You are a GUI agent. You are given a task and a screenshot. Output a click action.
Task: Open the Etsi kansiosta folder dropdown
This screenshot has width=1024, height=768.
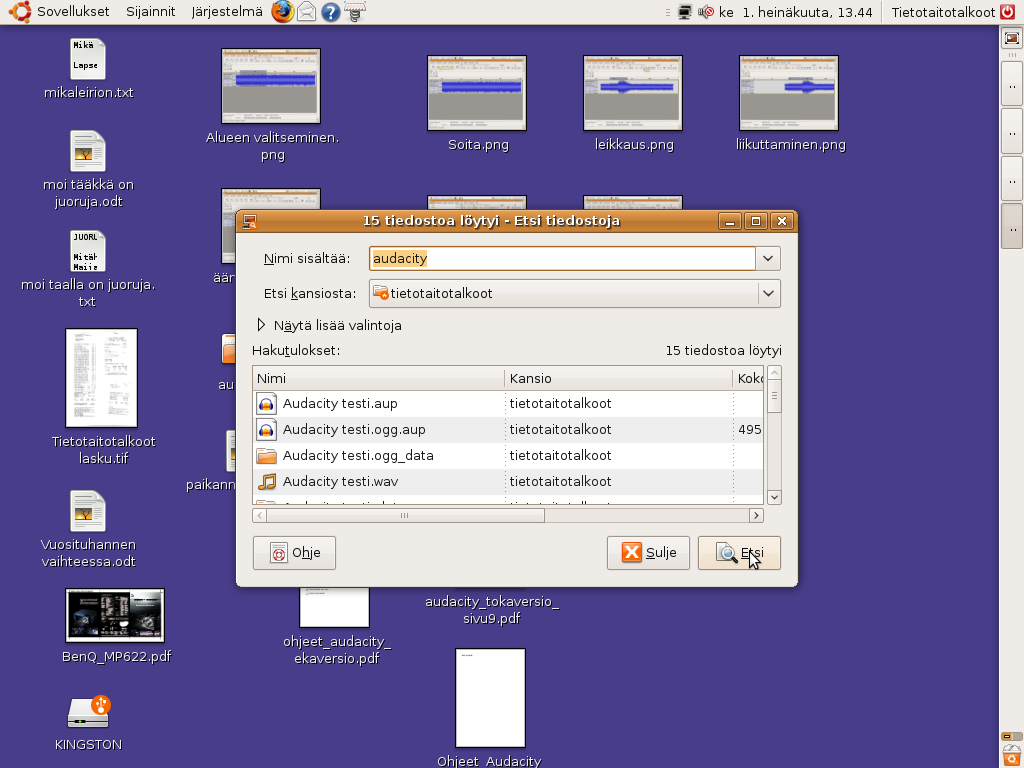click(x=575, y=294)
